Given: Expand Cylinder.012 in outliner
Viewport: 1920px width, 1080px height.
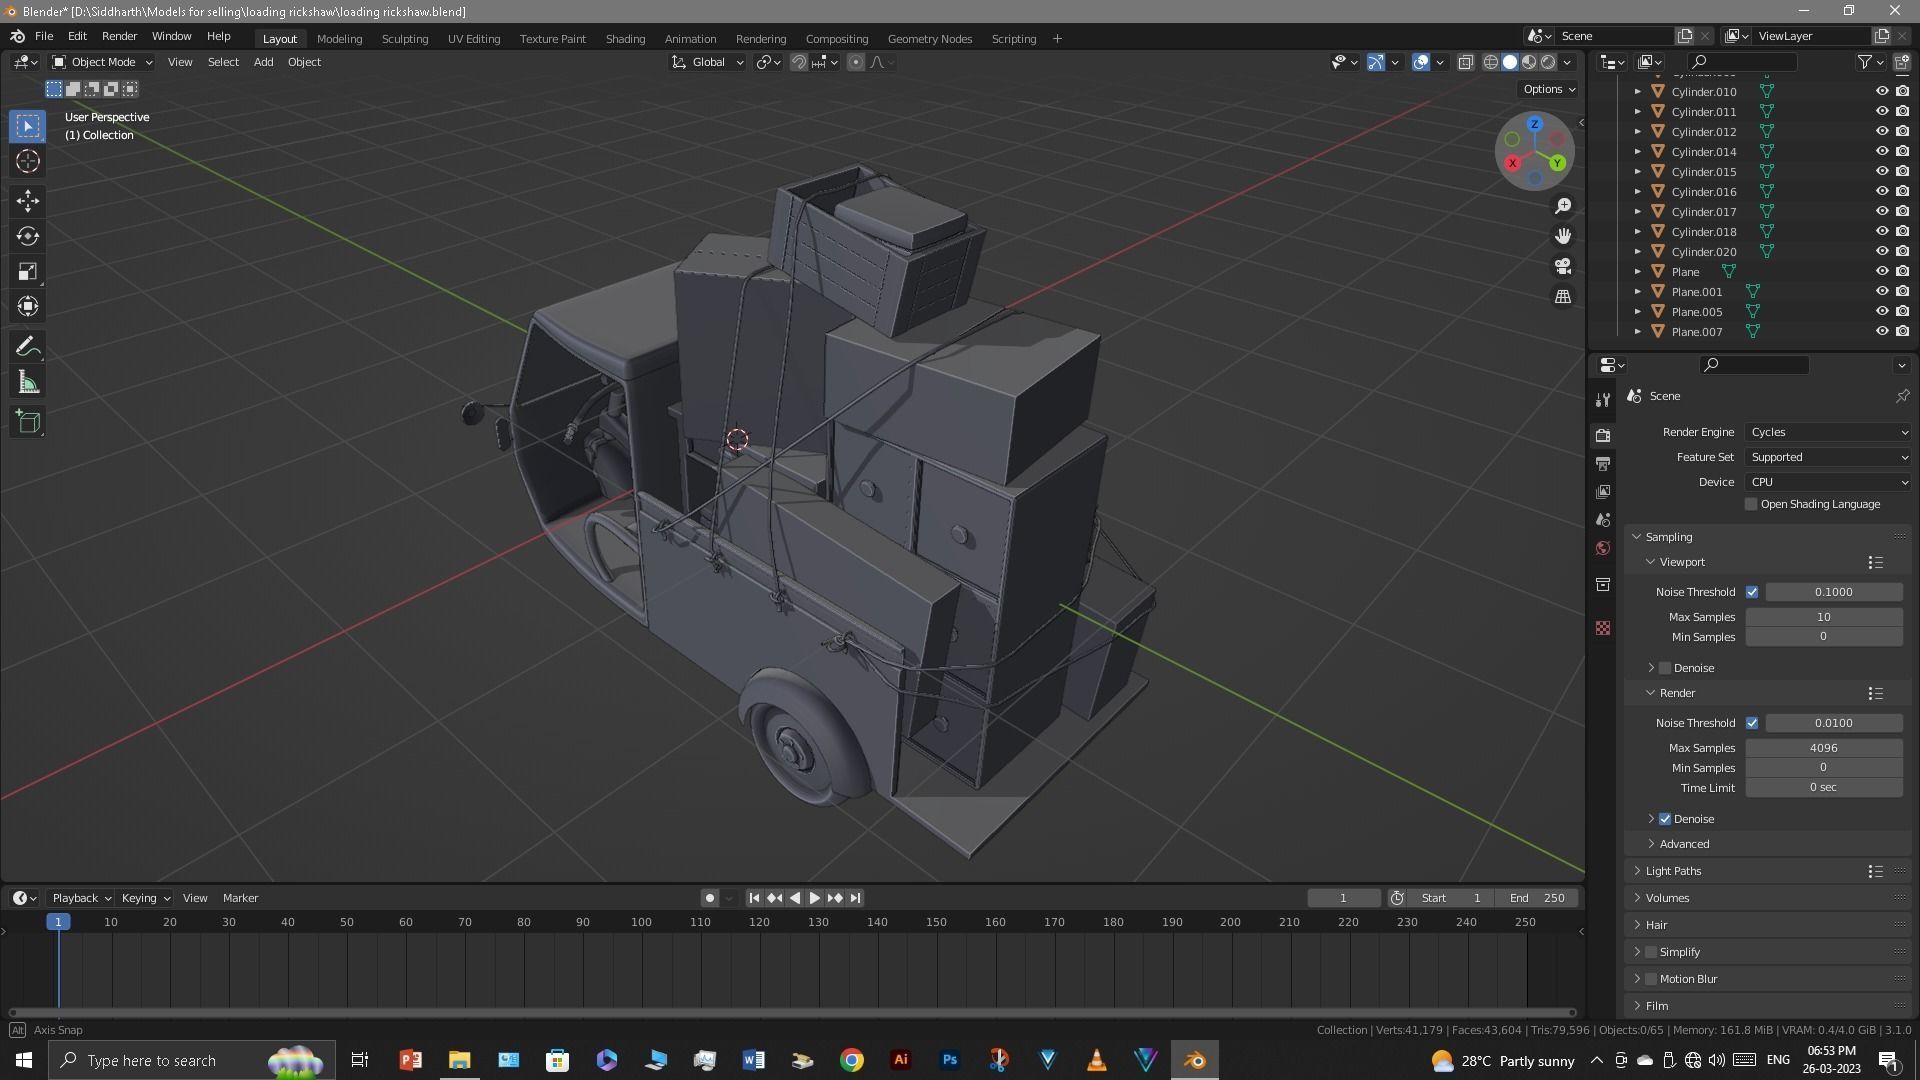Looking at the screenshot, I should (1637, 132).
